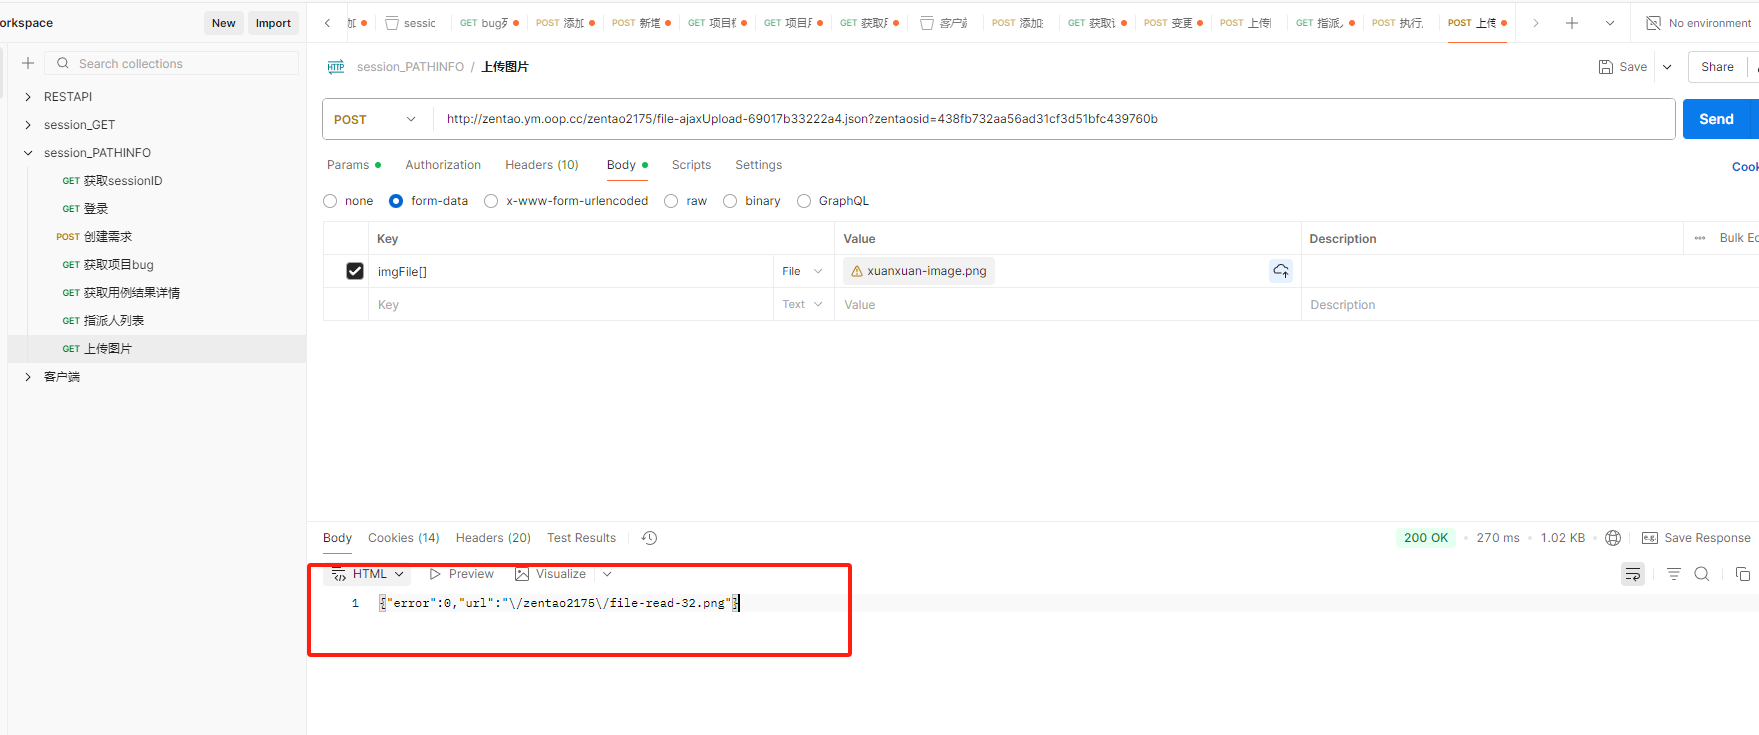Select the raw body type
The height and width of the screenshot is (735, 1759).
pyautogui.click(x=671, y=201)
